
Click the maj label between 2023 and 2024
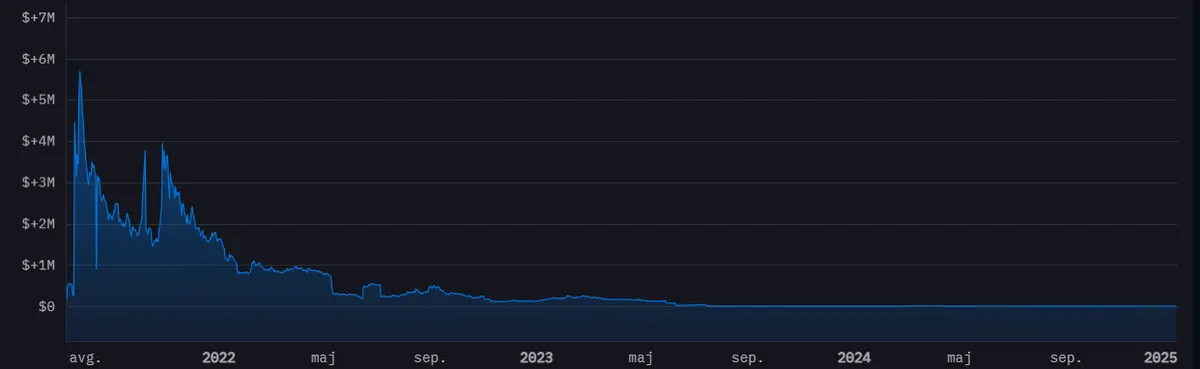(x=641, y=357)
